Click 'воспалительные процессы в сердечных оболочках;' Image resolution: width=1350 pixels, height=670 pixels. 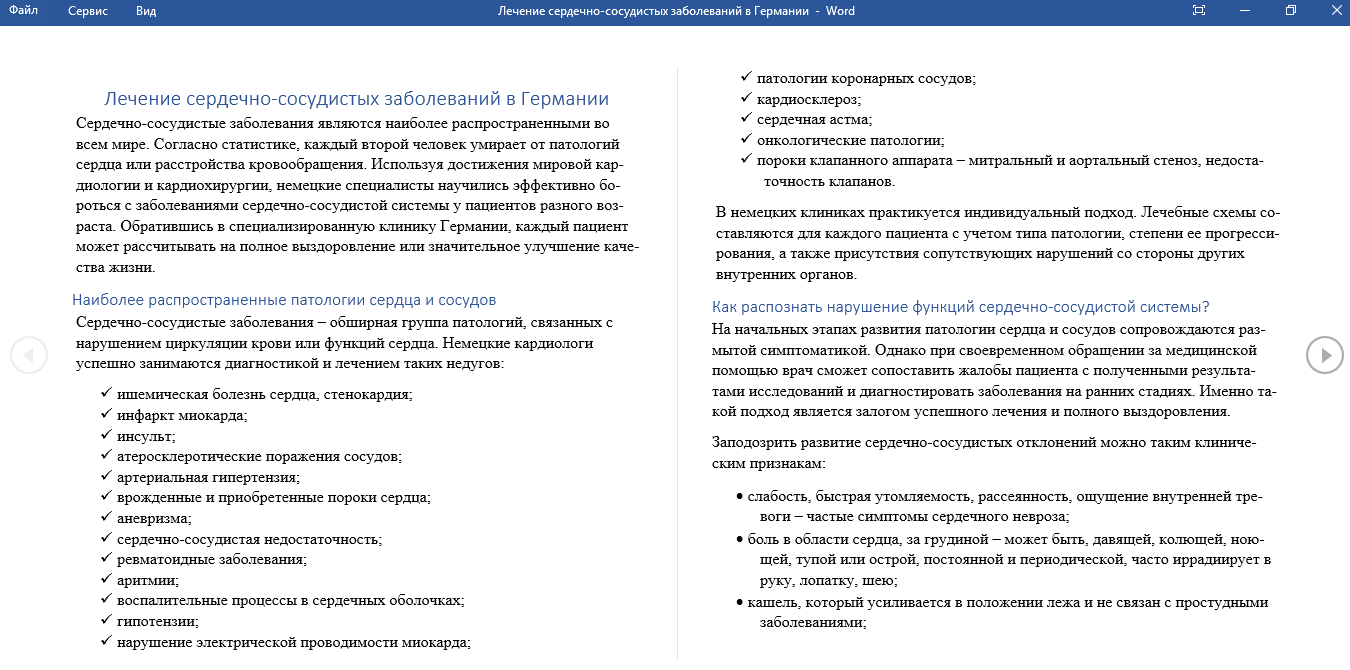point(290,601)
